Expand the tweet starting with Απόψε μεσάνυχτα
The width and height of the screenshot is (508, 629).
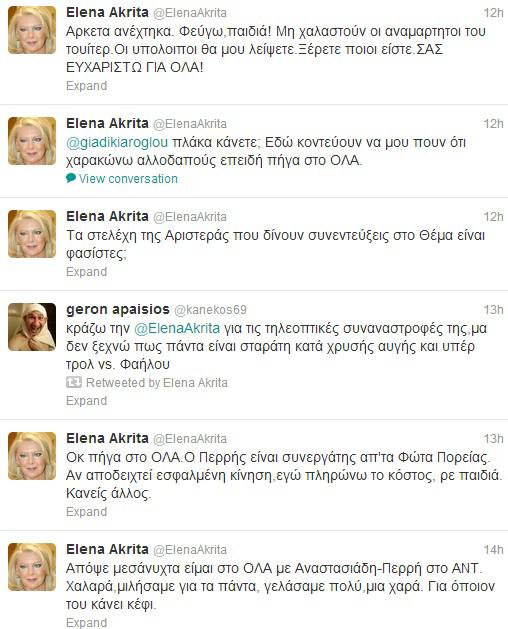[87, 622]
